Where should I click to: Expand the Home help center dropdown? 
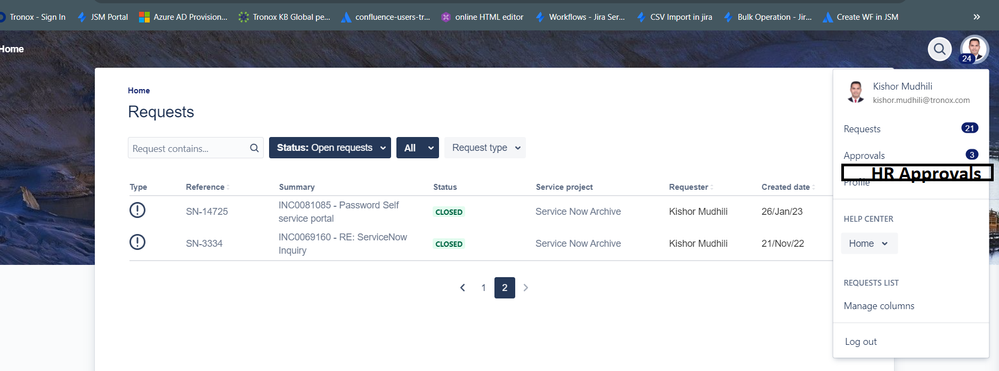point(869,243)
